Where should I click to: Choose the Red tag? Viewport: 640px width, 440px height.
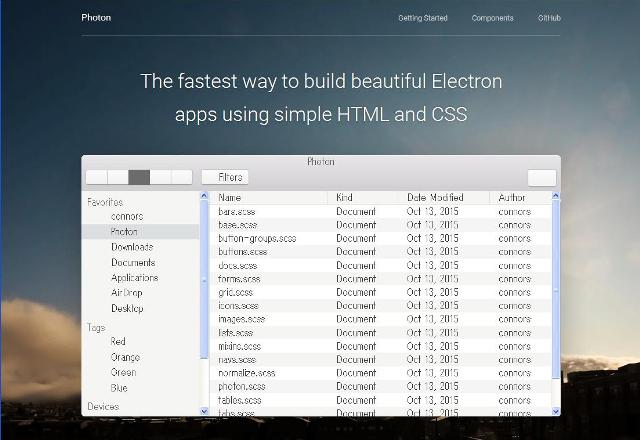(x=140, y=341)
